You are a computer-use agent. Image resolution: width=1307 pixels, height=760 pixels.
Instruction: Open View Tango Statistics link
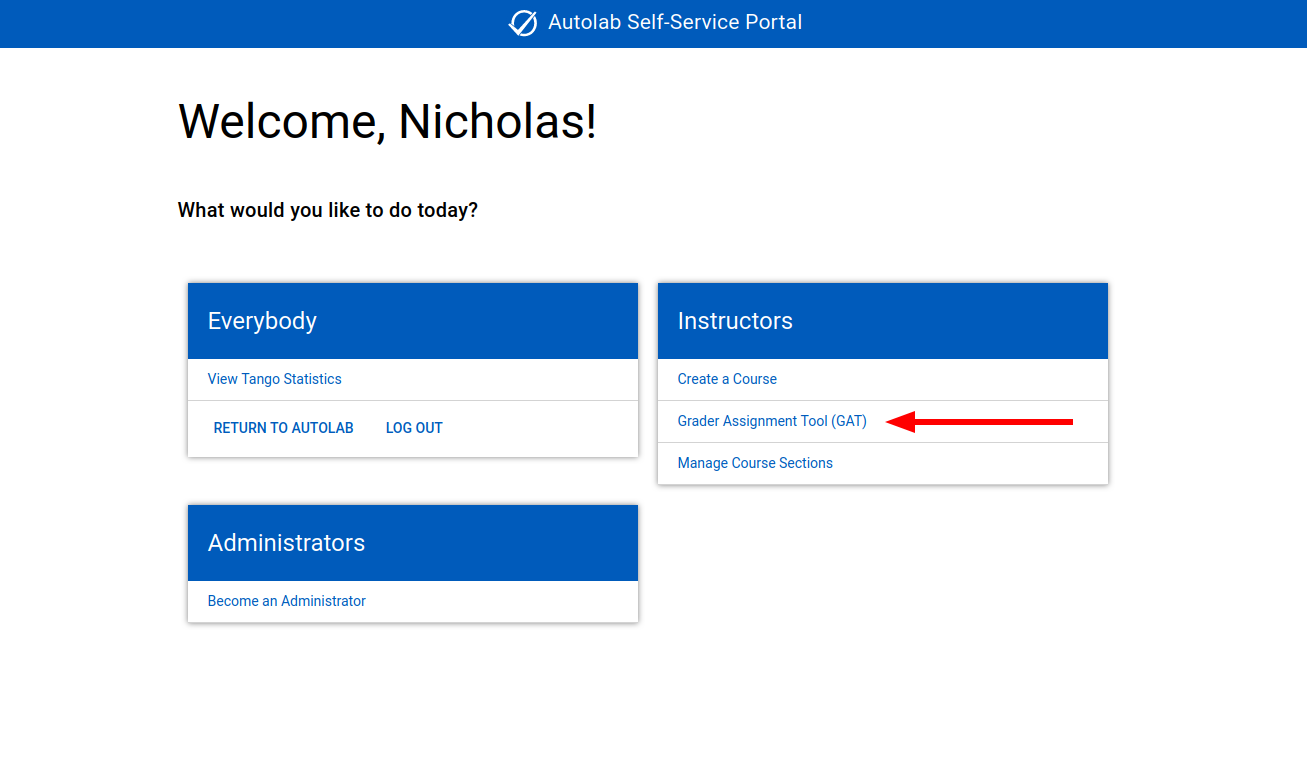coord(274,379)
